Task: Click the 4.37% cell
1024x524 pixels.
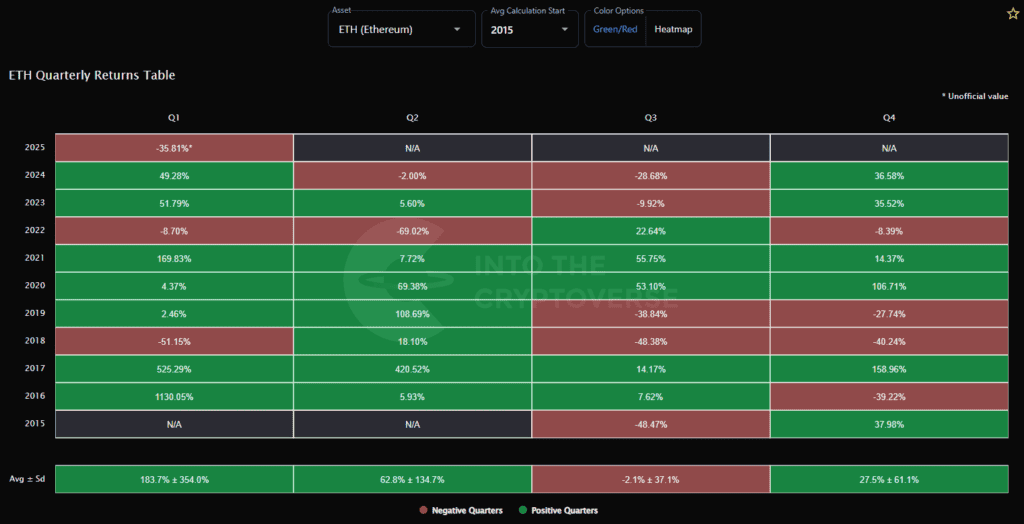Action: [x=174, y=286]
